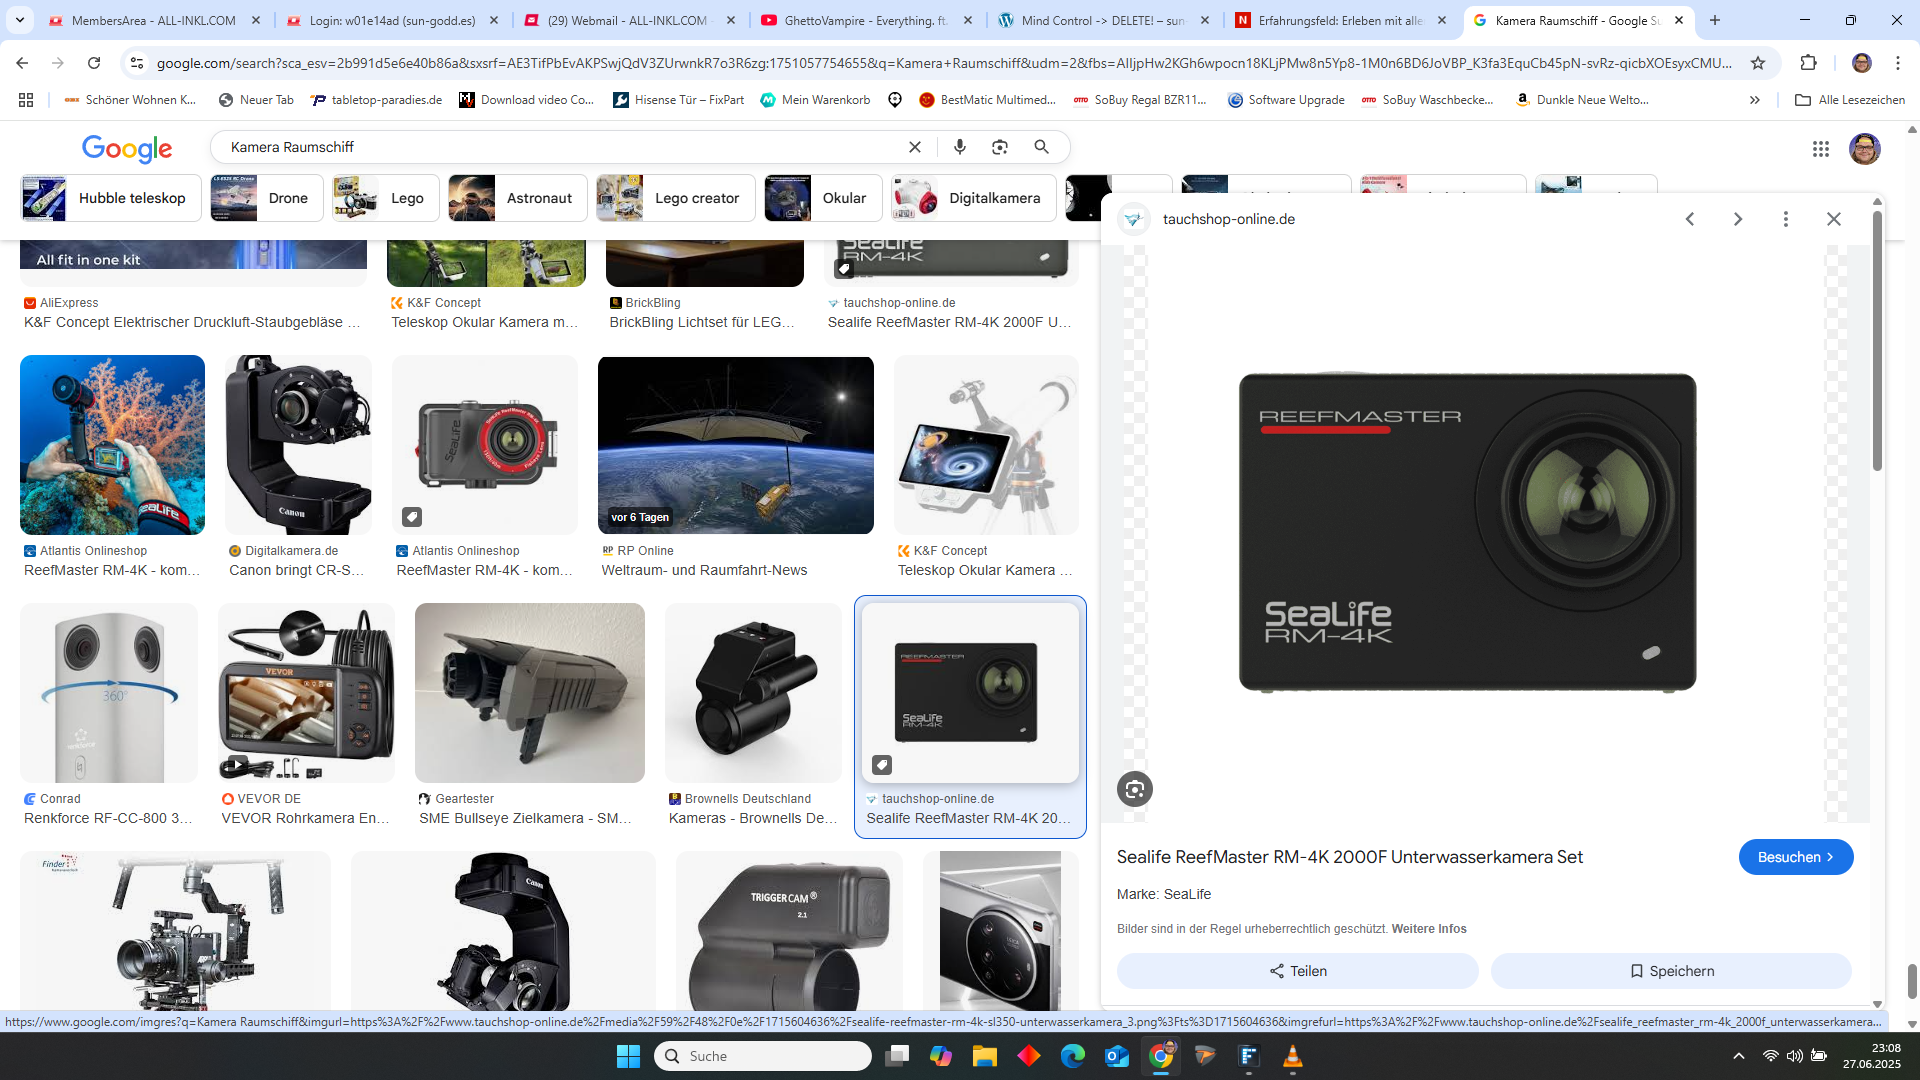Open VLC media player from taskbar
The image size is (1920, 1080).
point(1293,1056)
